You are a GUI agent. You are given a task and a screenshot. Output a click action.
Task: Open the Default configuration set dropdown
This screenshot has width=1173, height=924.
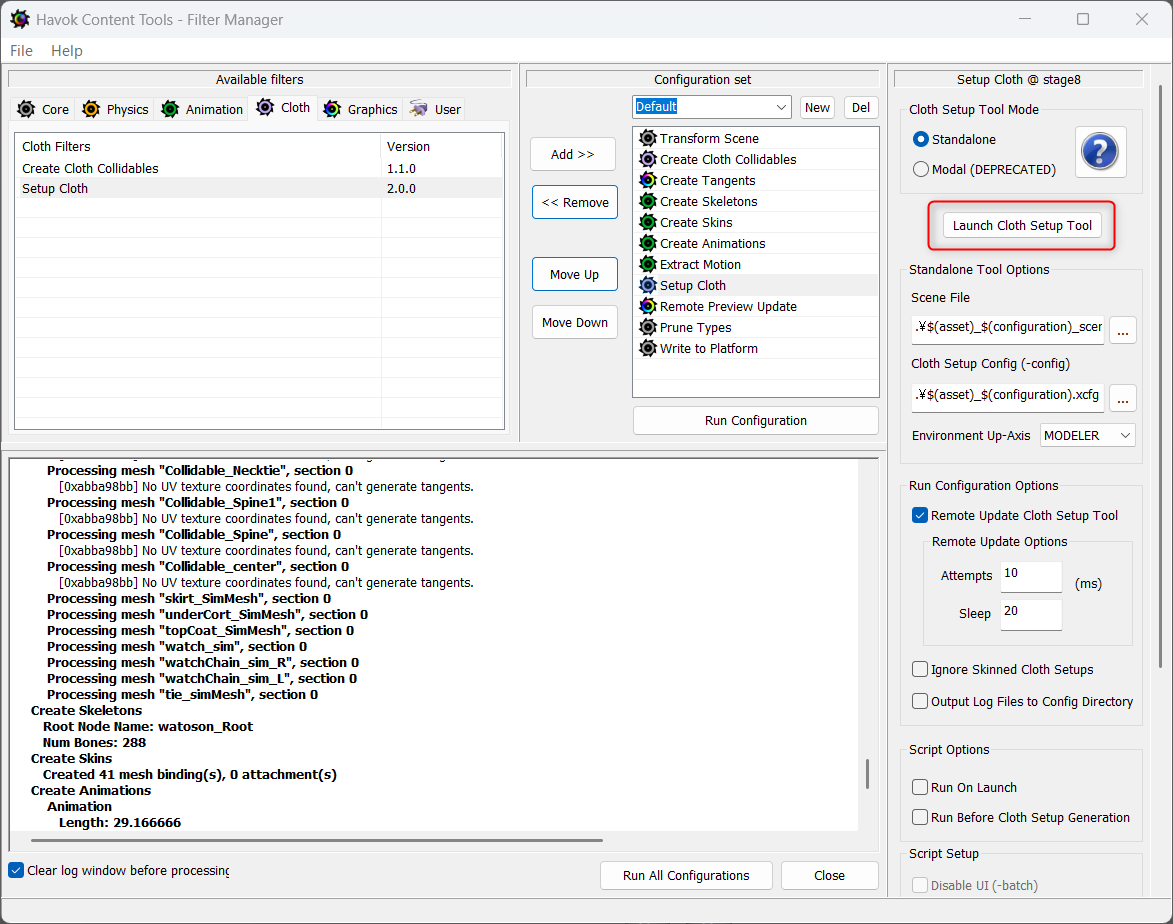tap(711, 107)
